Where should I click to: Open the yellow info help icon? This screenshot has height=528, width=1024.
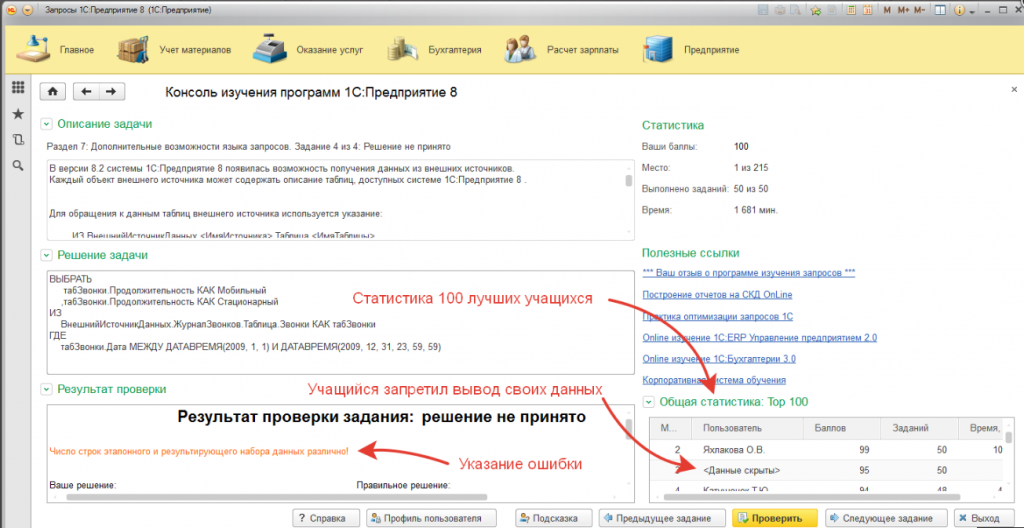[x=959, y=10]
